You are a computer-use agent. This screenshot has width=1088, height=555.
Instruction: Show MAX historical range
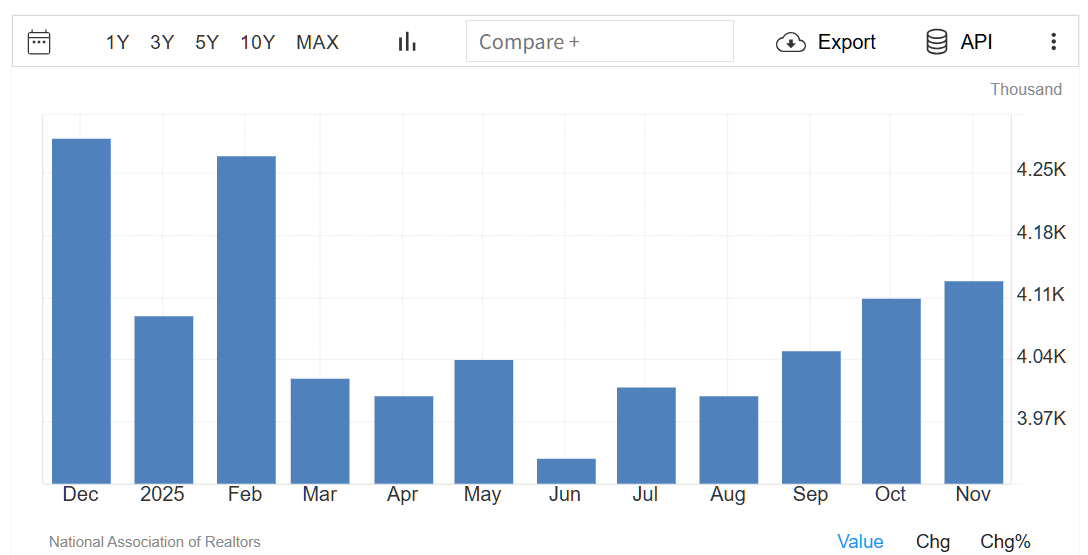[317, 42]
